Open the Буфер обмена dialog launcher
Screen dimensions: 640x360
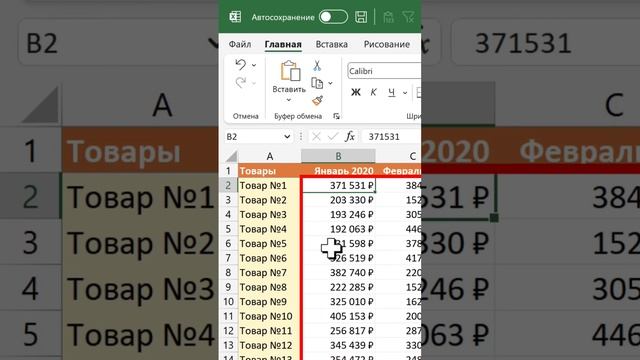pos(336,116)
